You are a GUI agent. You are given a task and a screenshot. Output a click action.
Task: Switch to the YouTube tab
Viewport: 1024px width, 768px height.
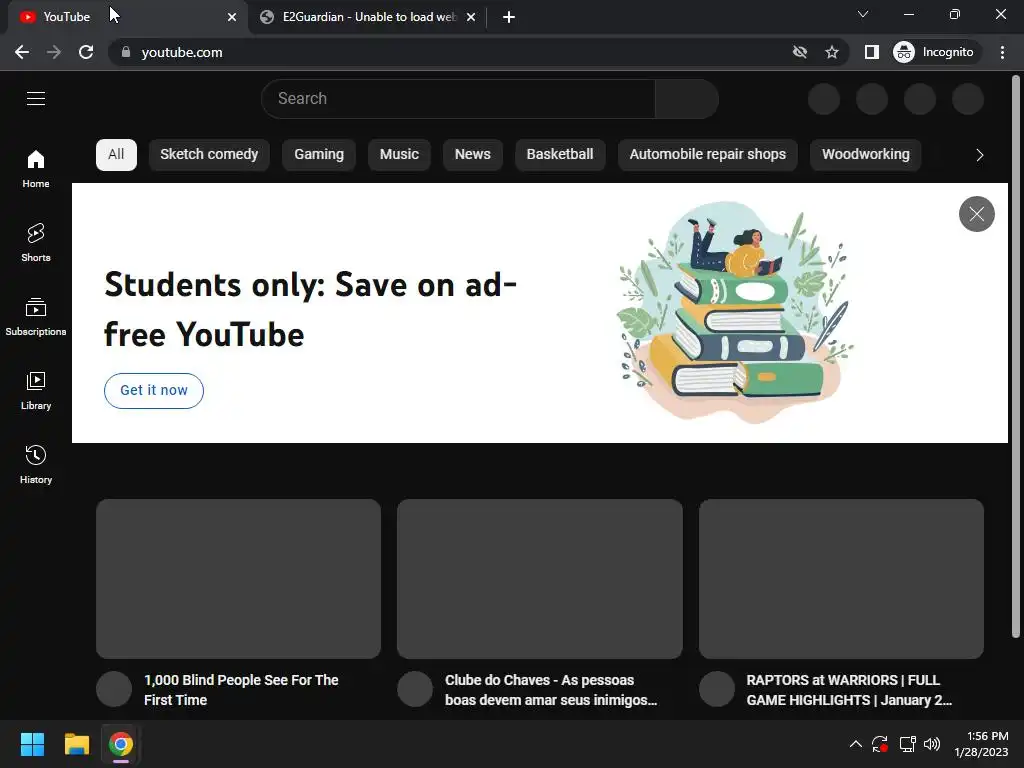point(127,17)
